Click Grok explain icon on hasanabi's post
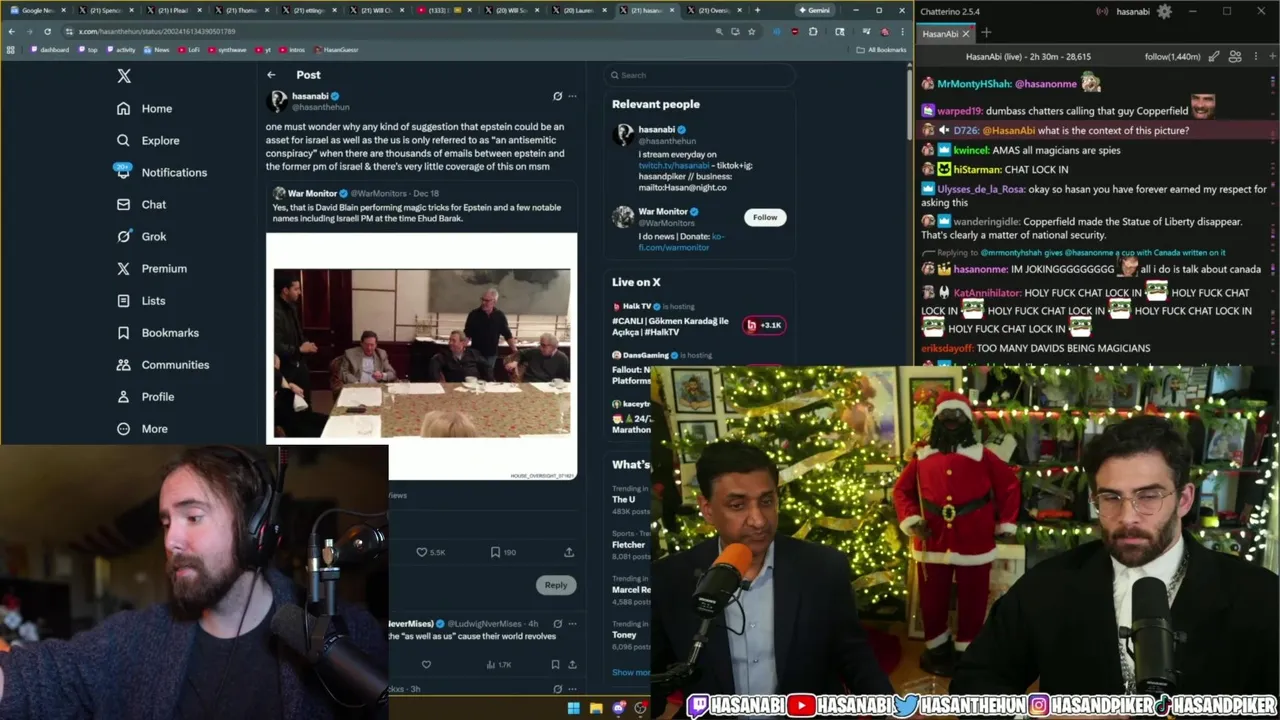1280x720 pixels. (557, 96)
